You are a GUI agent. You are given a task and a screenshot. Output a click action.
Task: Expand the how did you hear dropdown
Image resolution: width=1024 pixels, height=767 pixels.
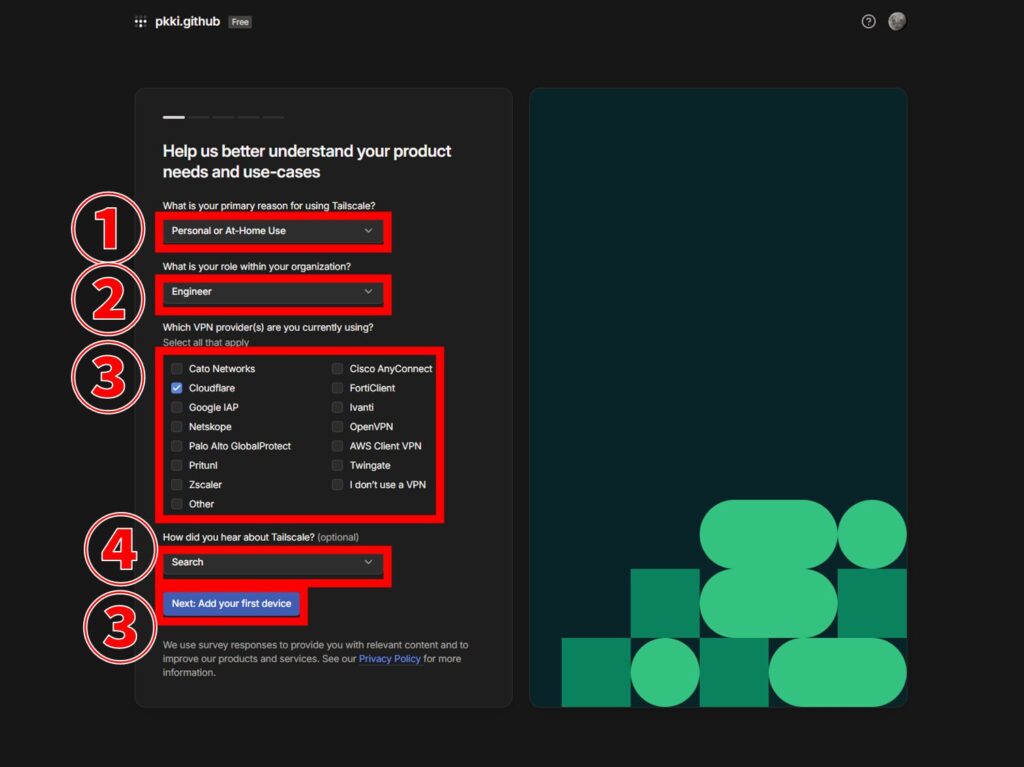272,563
